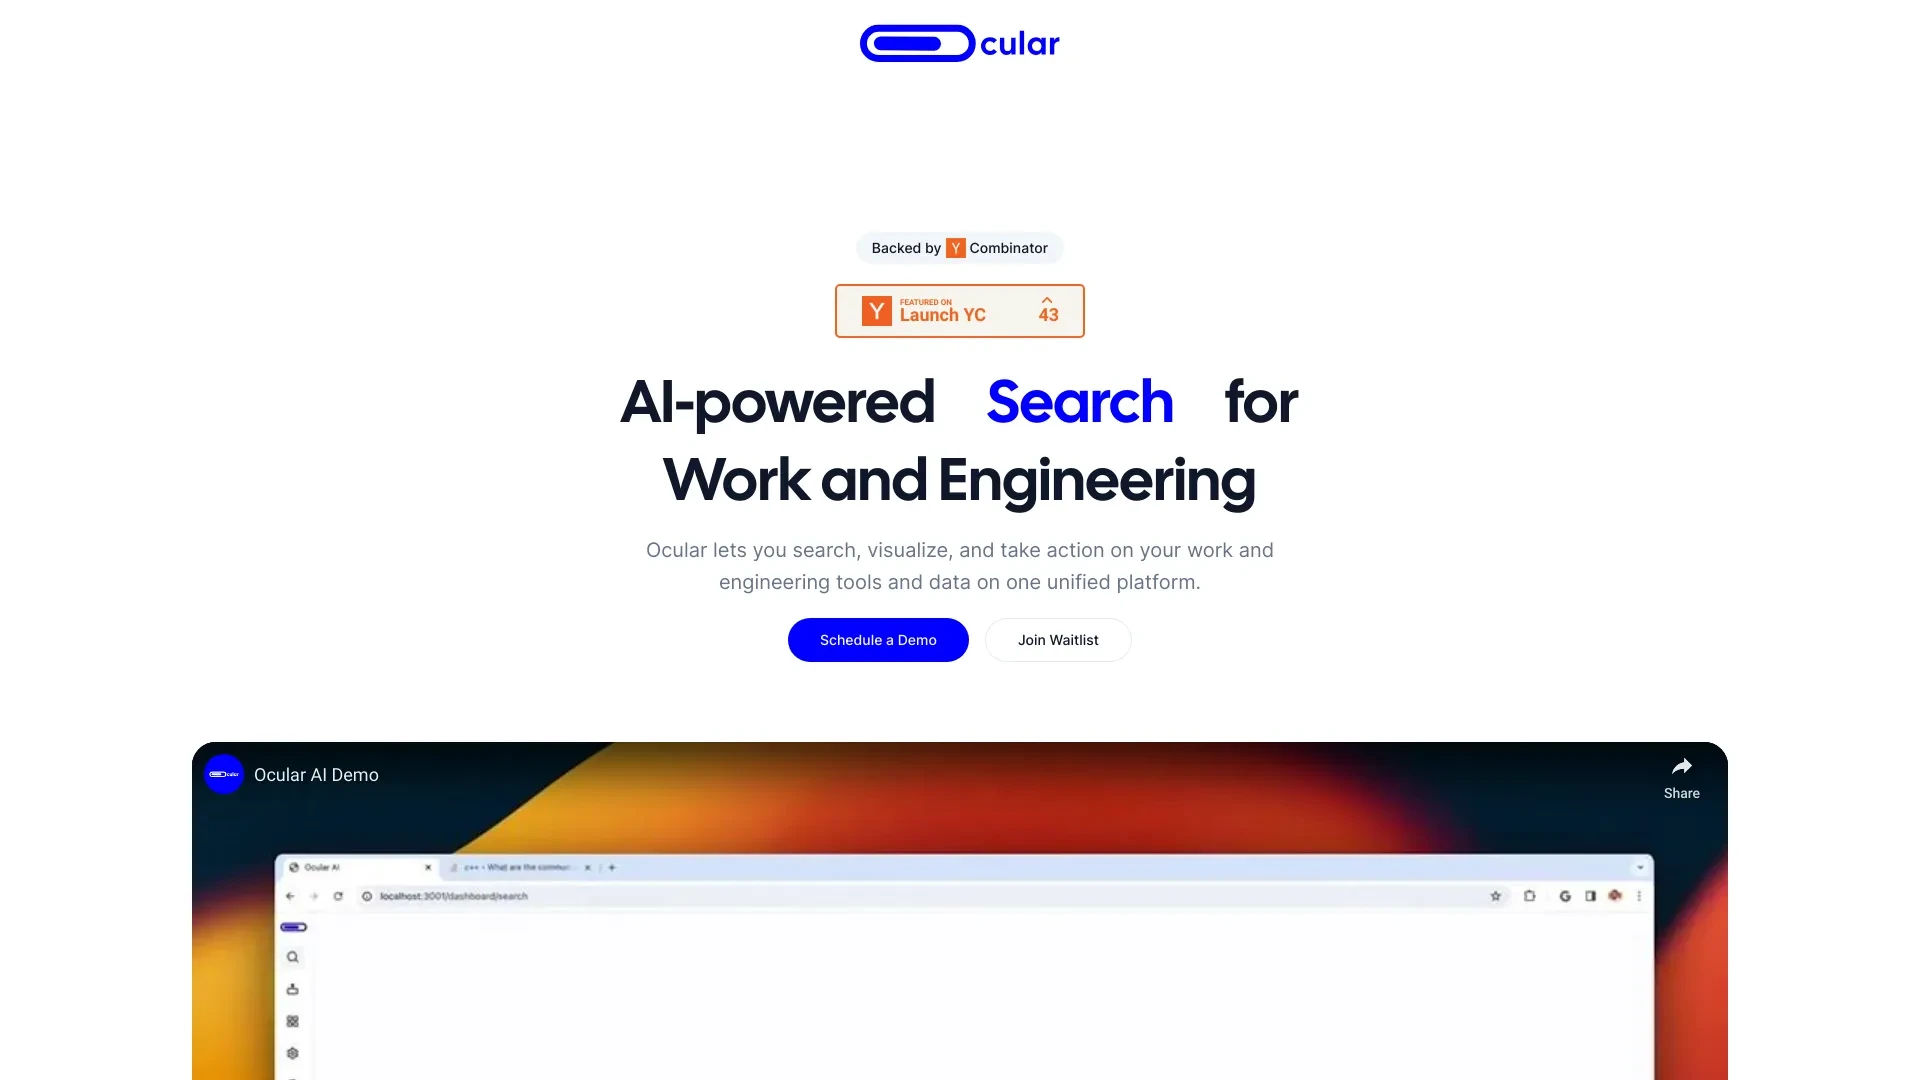Click the settings gear icon in demo sidebar
This screenshot has height=1080, width=1920.
294,1052
